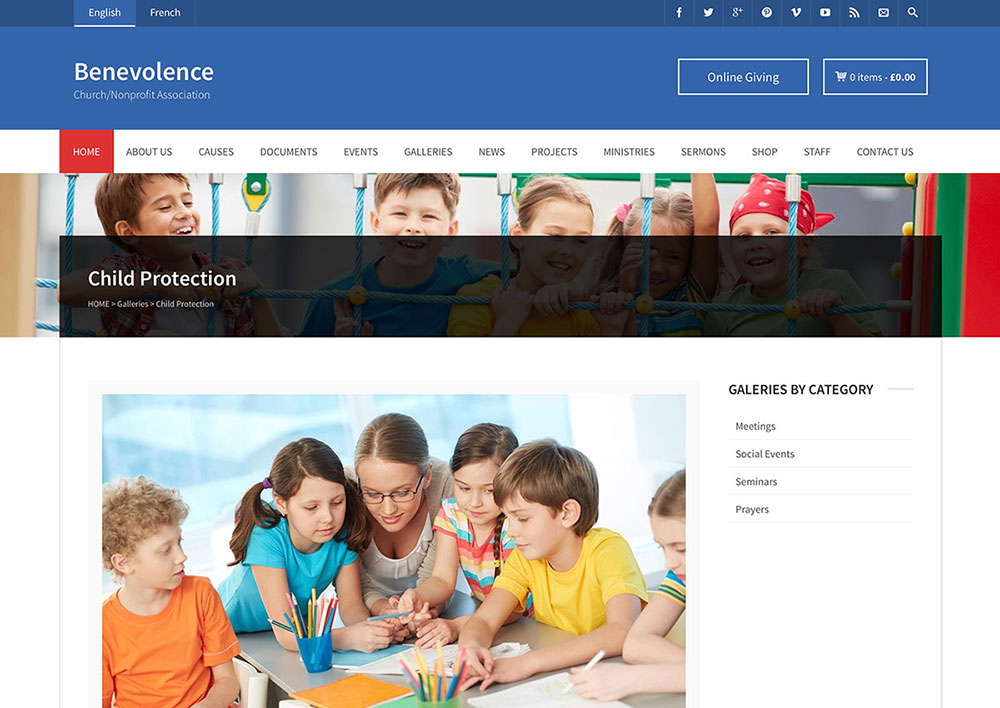Select the Social Events gallery category

[x=765, y=454]
